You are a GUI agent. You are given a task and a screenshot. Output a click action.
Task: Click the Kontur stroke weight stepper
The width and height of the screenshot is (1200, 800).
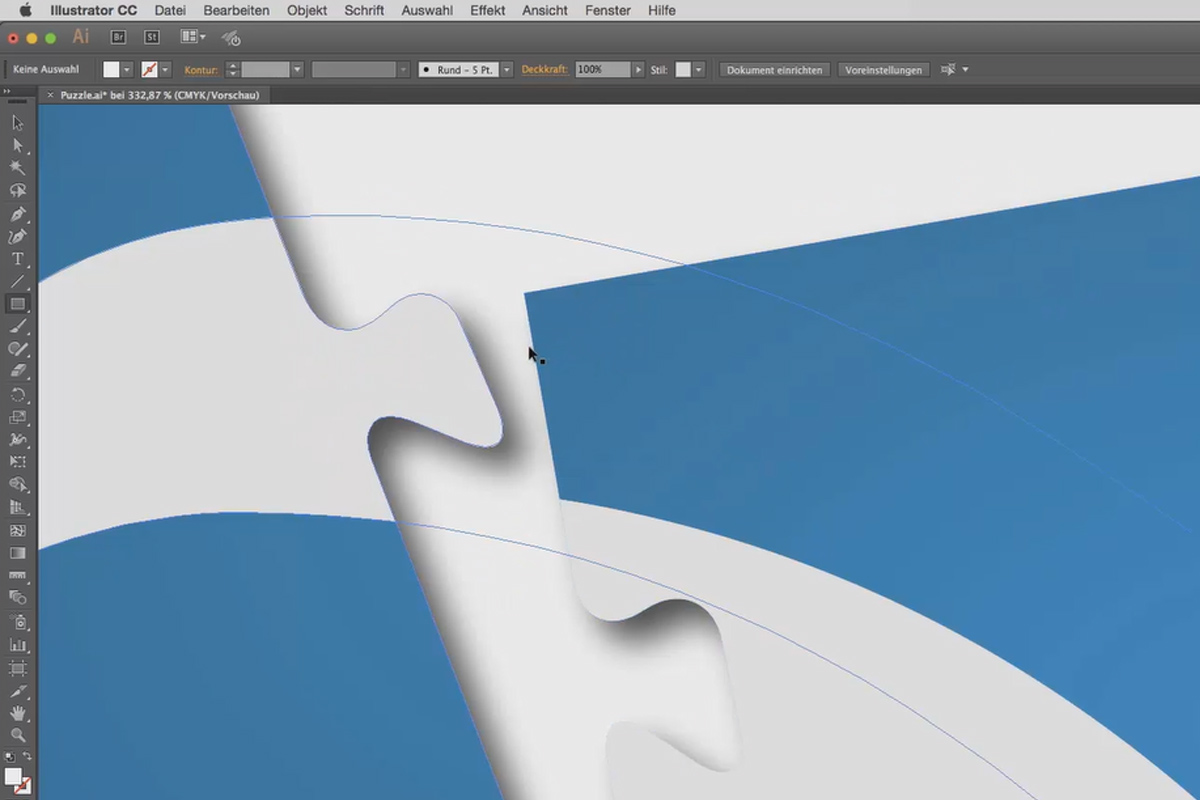pos(233,70)
